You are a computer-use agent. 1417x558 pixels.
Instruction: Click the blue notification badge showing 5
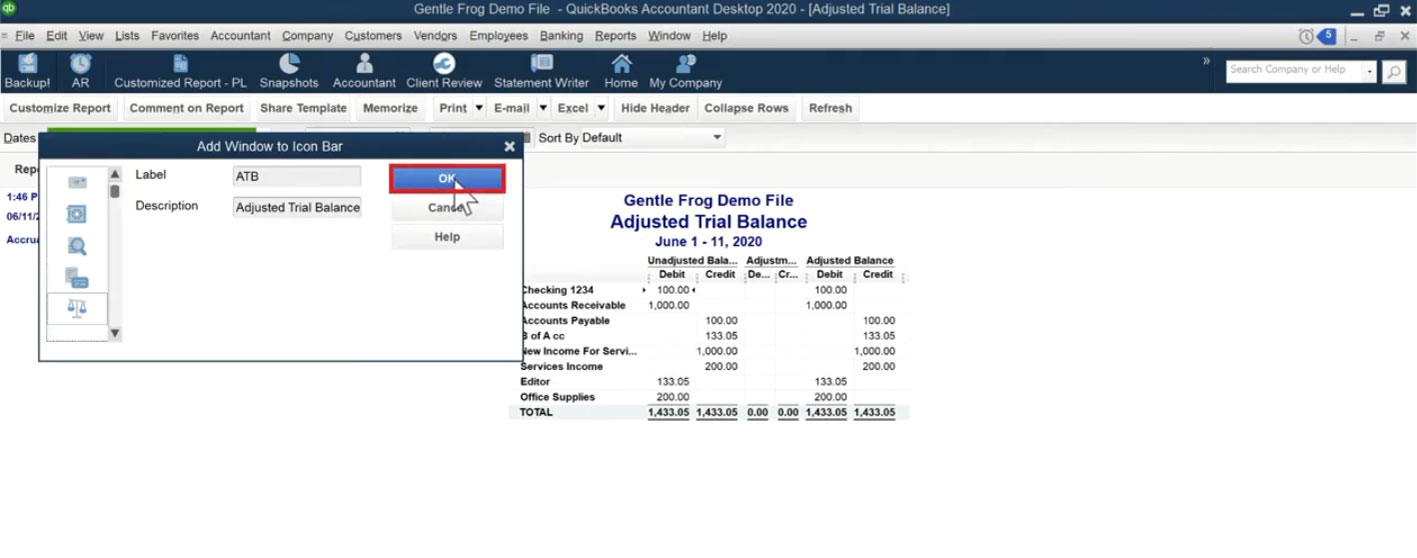pyautogui.click(x=1327, y=36)
